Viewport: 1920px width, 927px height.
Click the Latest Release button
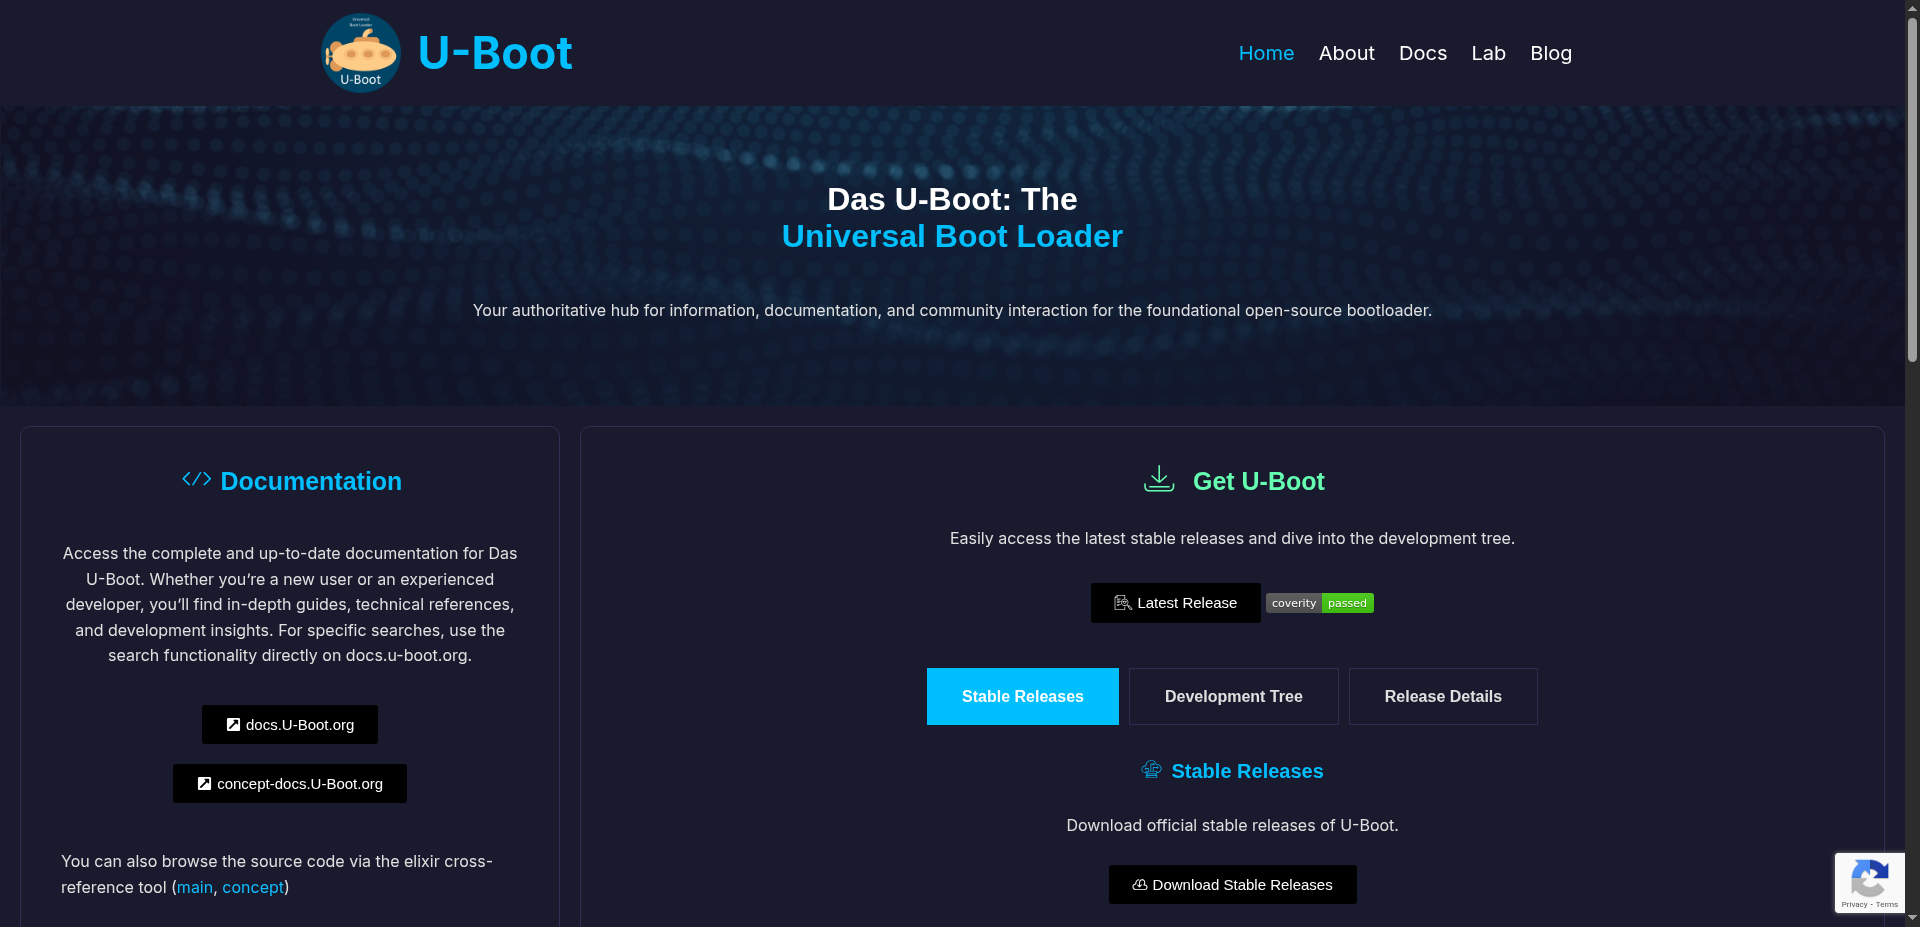pos(1176,603)
